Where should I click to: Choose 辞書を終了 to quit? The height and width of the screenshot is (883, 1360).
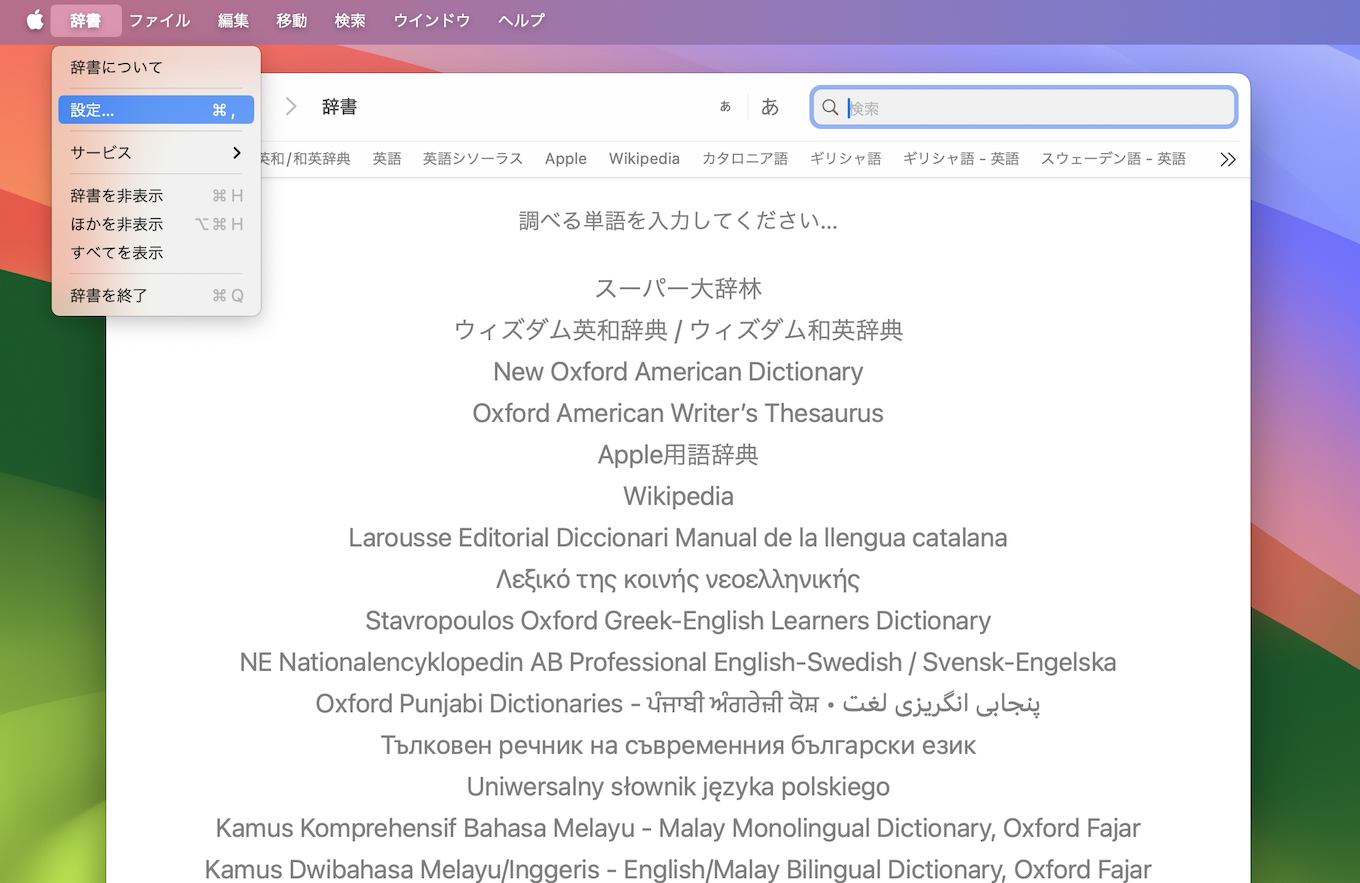pos(156,296)
